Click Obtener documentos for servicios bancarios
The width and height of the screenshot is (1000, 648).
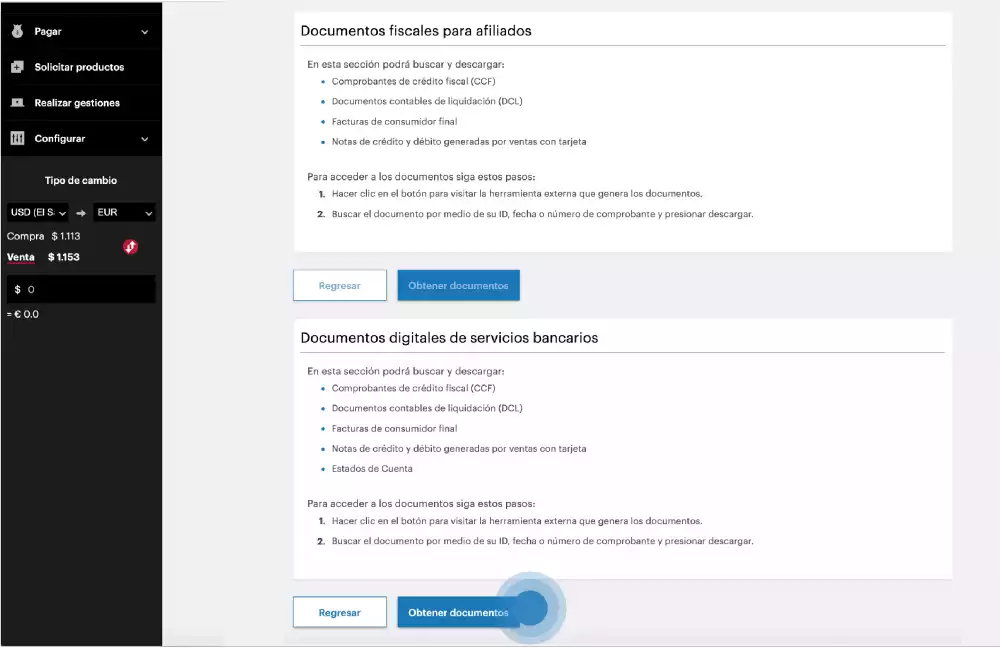tap(458, 612)
